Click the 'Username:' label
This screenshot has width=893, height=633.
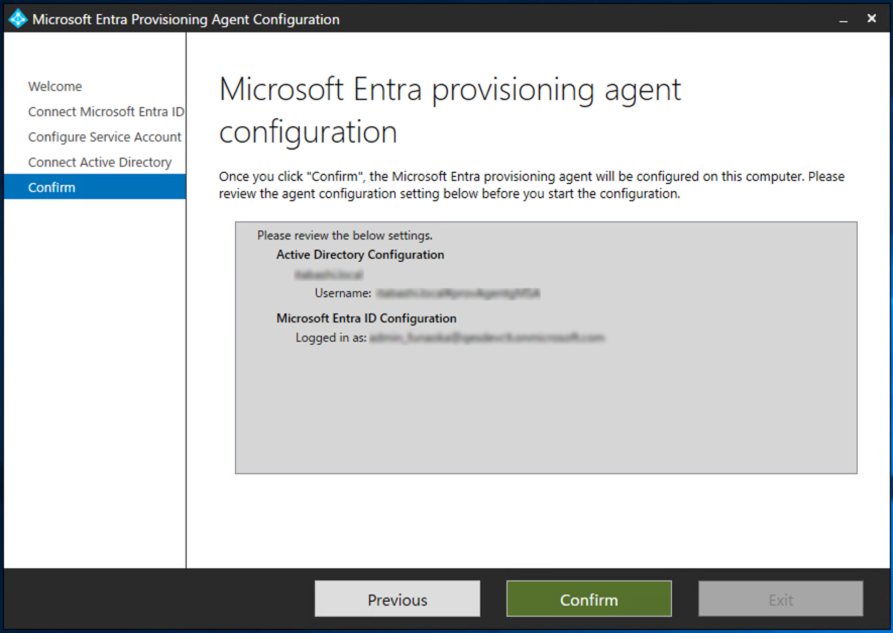coord(343,293)
